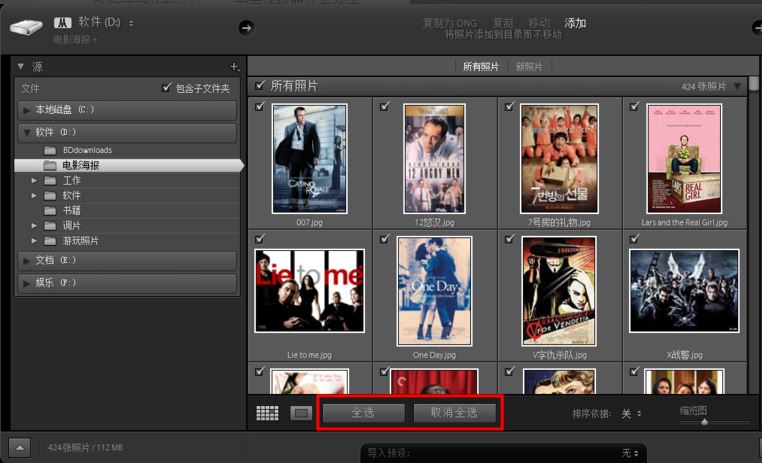Image resolution: width=762 pixels, height=463 pixels.
Task: Choose the 复制 import mode
Action: 502,23
